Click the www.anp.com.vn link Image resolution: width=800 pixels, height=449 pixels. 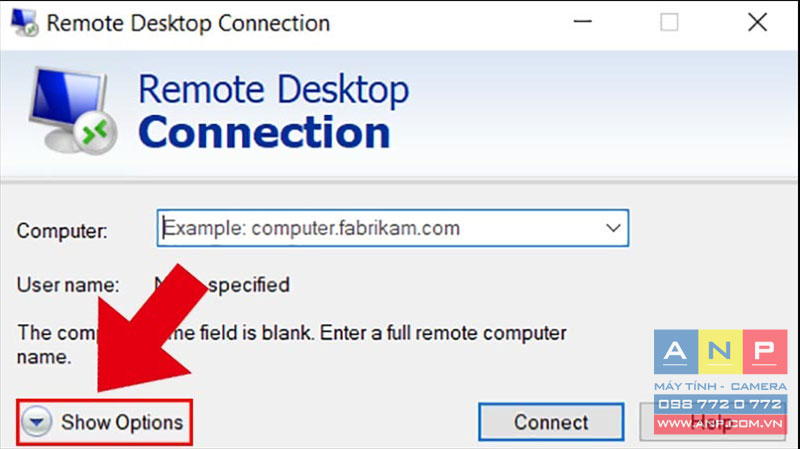(720, 424)
